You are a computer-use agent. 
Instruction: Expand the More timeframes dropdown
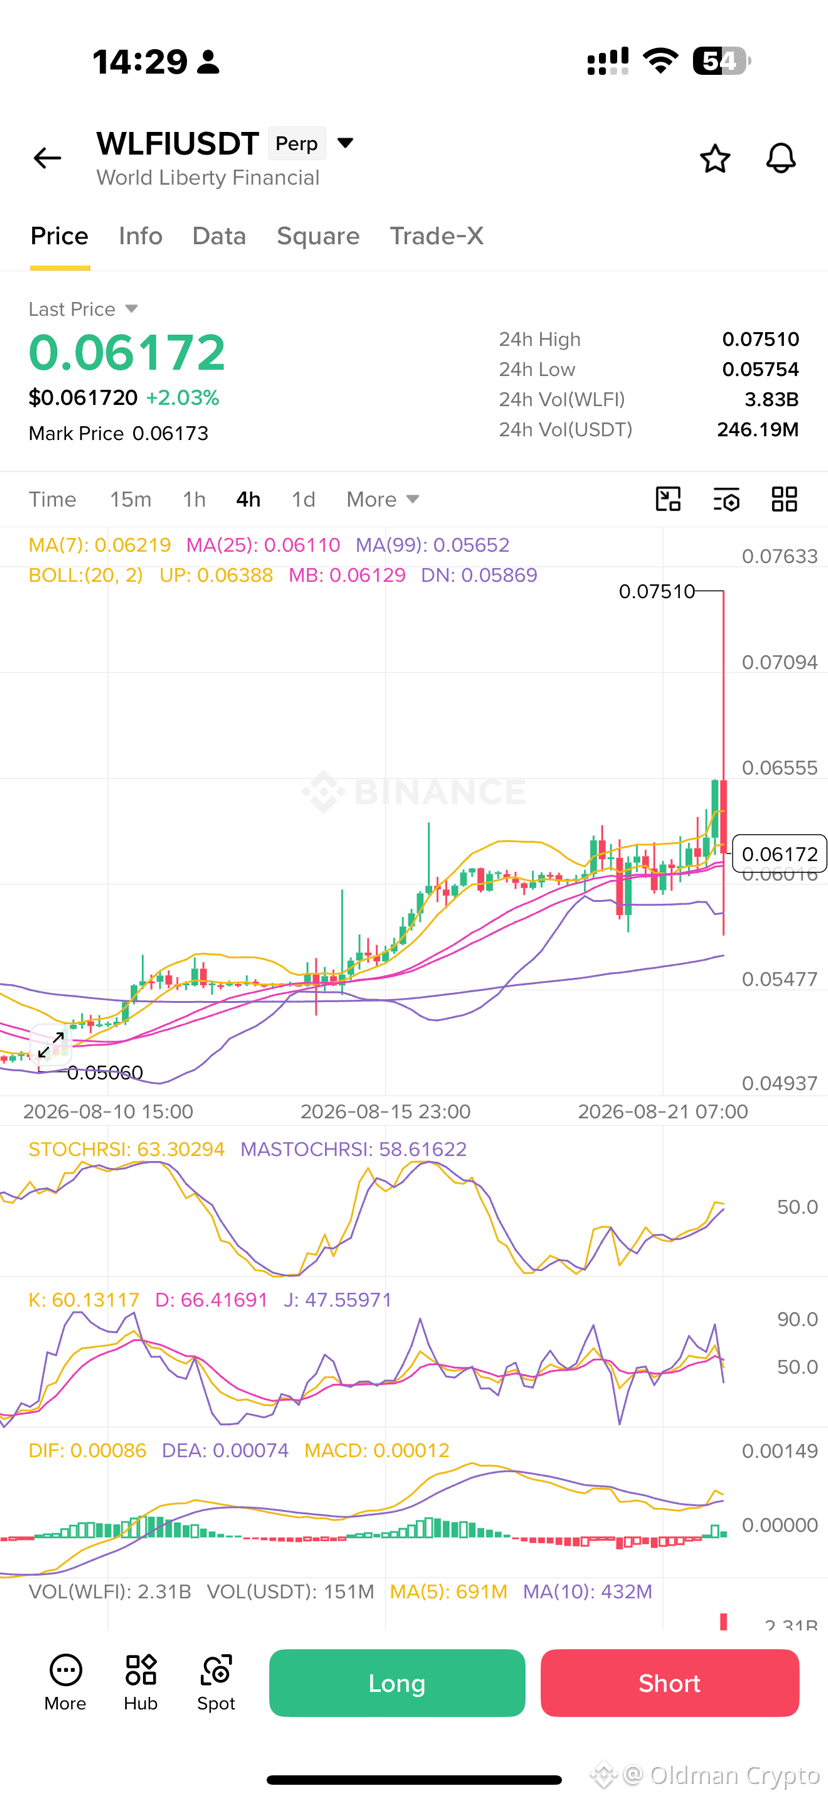click(382, 499)
